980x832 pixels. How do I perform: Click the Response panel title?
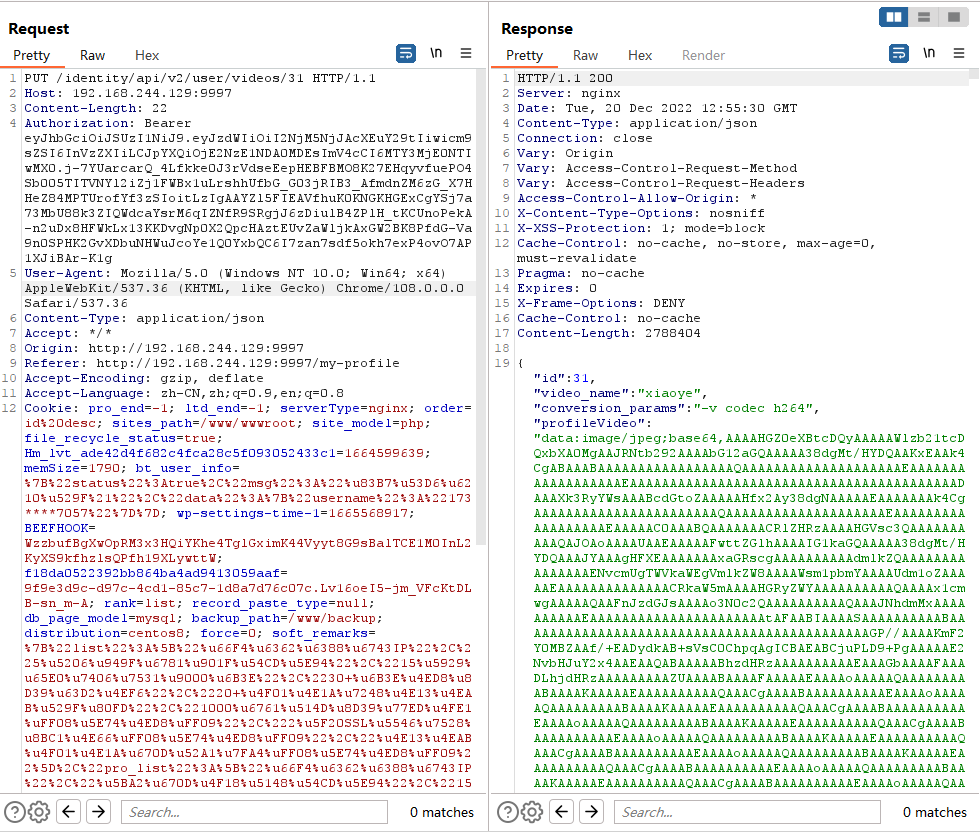click(x=537, y=29)
